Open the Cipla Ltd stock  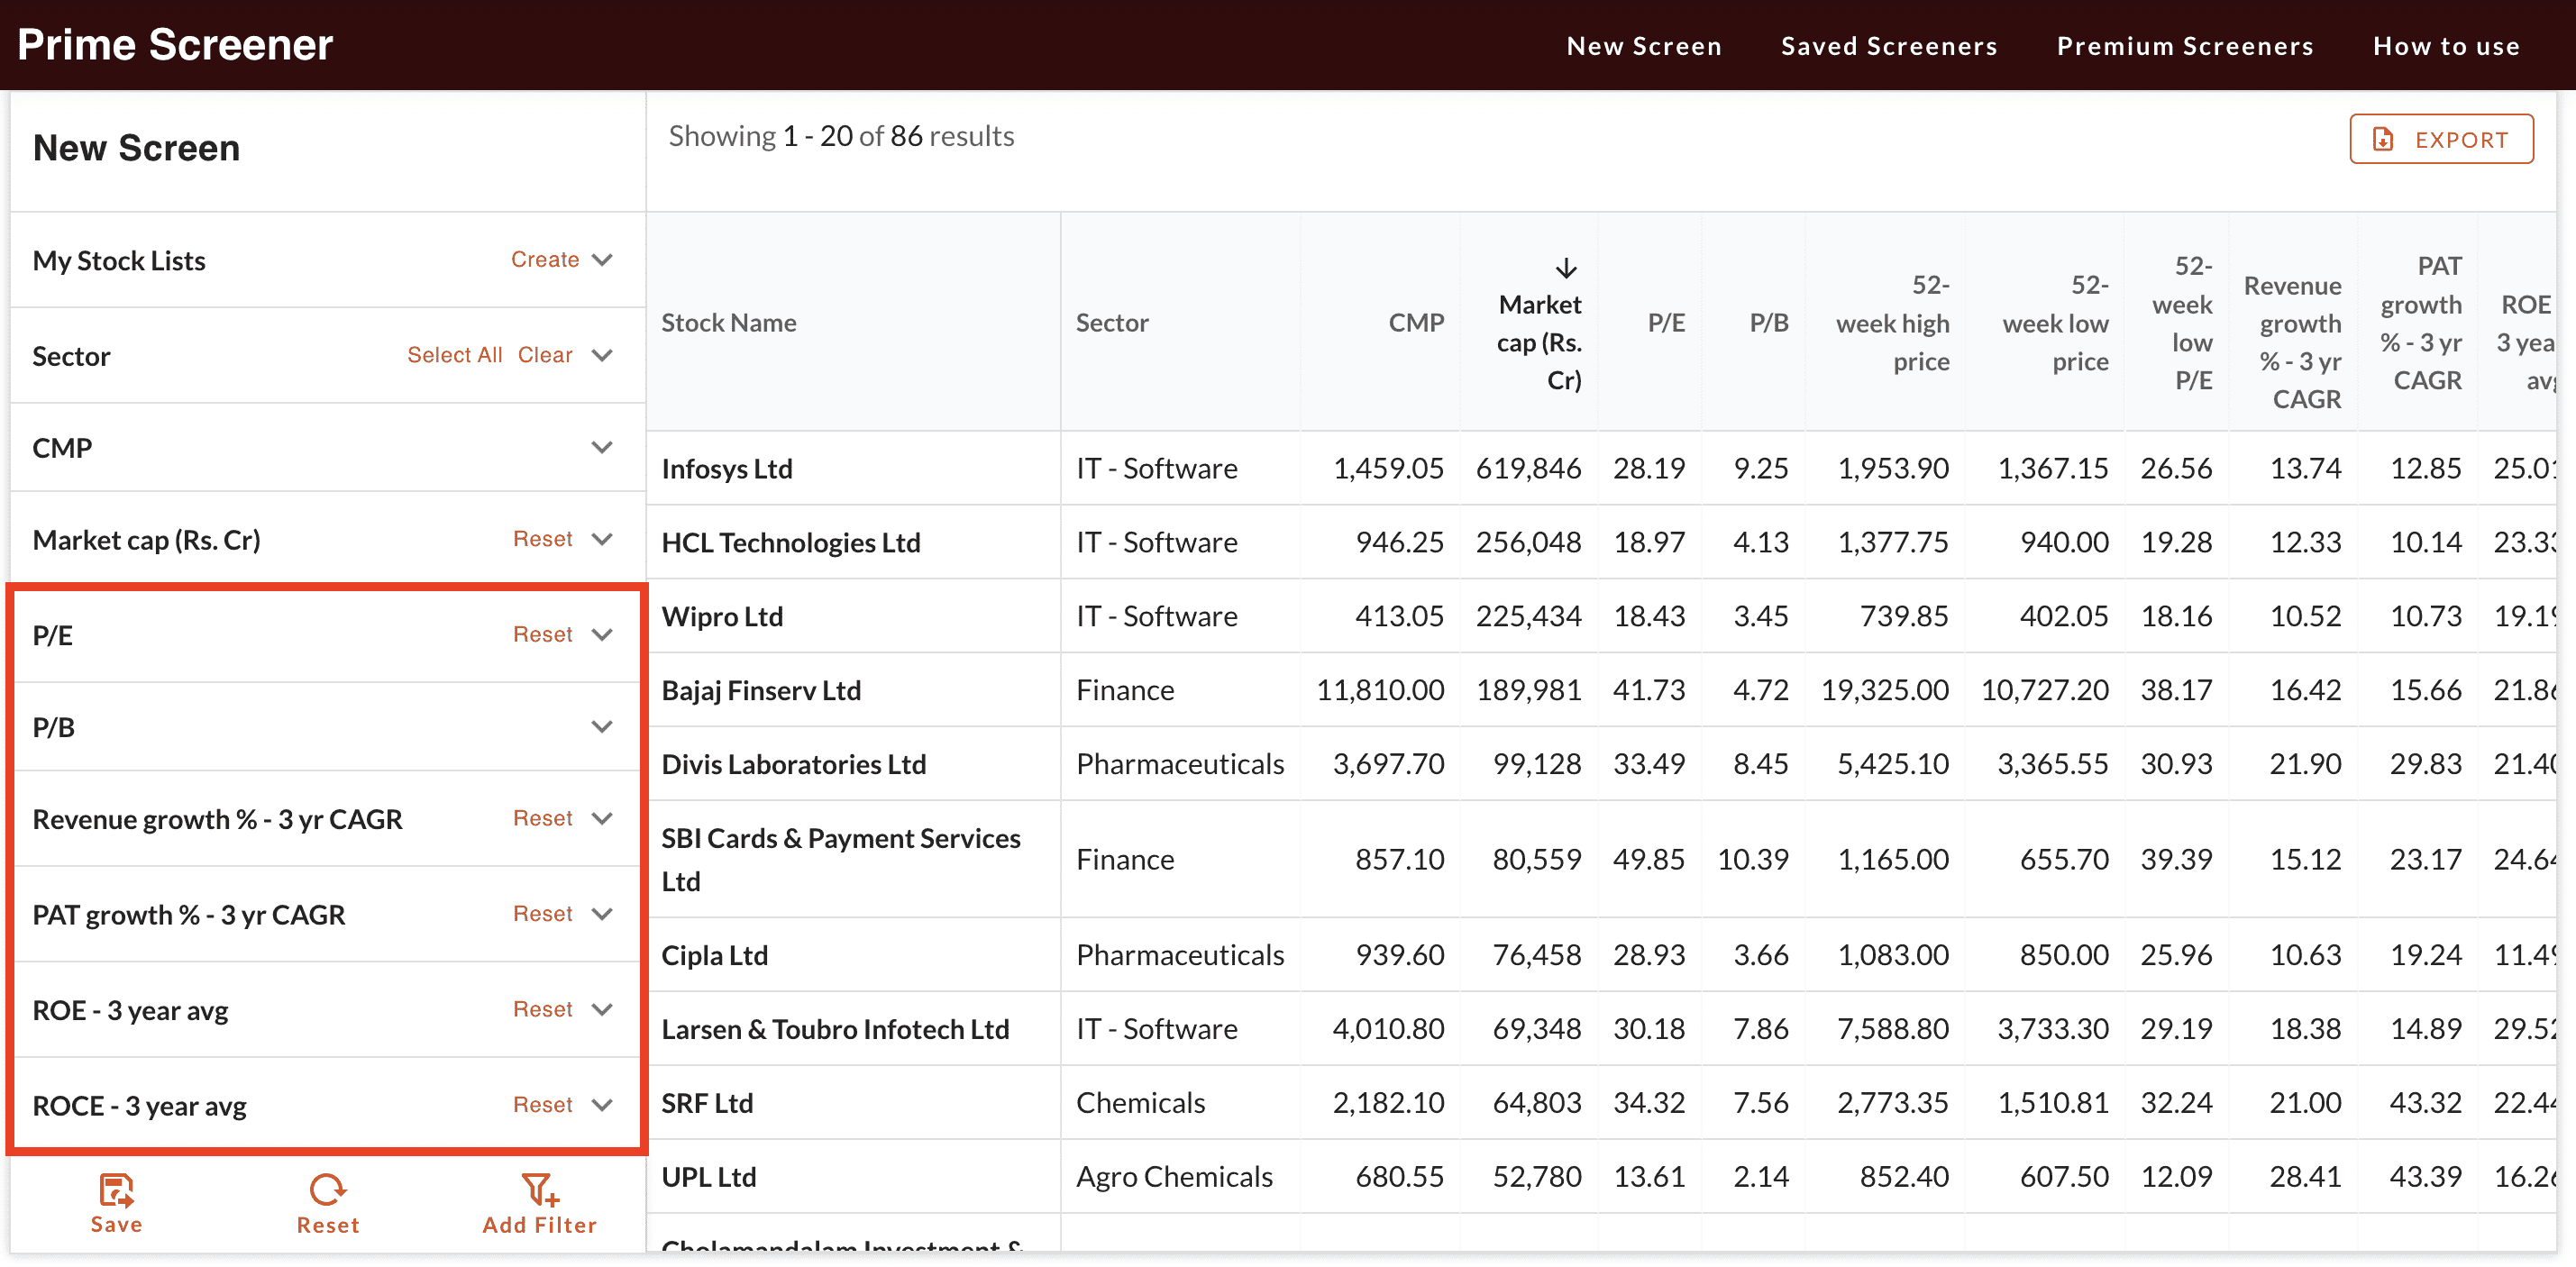pos(715,955)
